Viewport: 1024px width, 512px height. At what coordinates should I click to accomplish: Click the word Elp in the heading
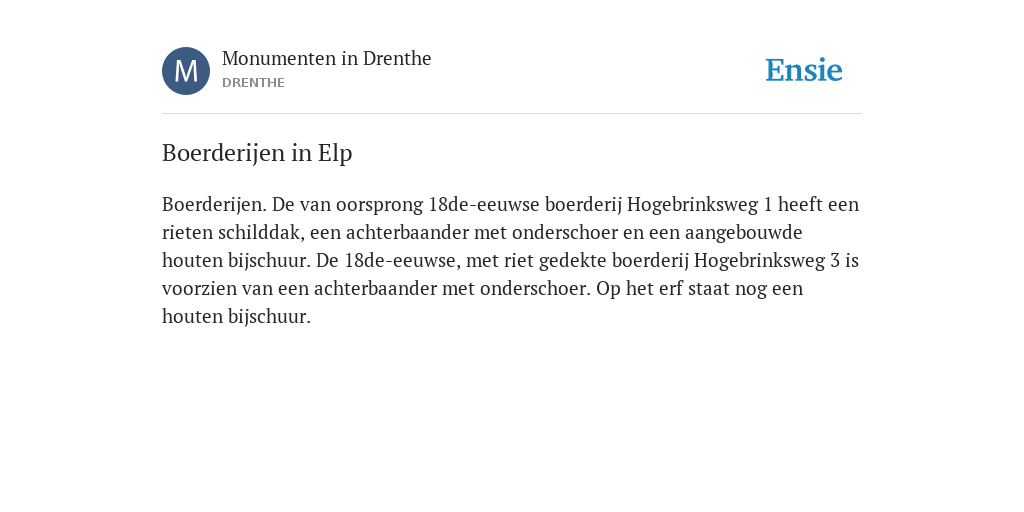tap(335, 153)
